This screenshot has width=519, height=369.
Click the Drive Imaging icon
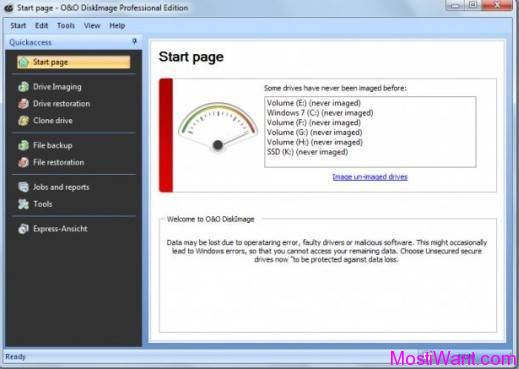click(23, 87)
